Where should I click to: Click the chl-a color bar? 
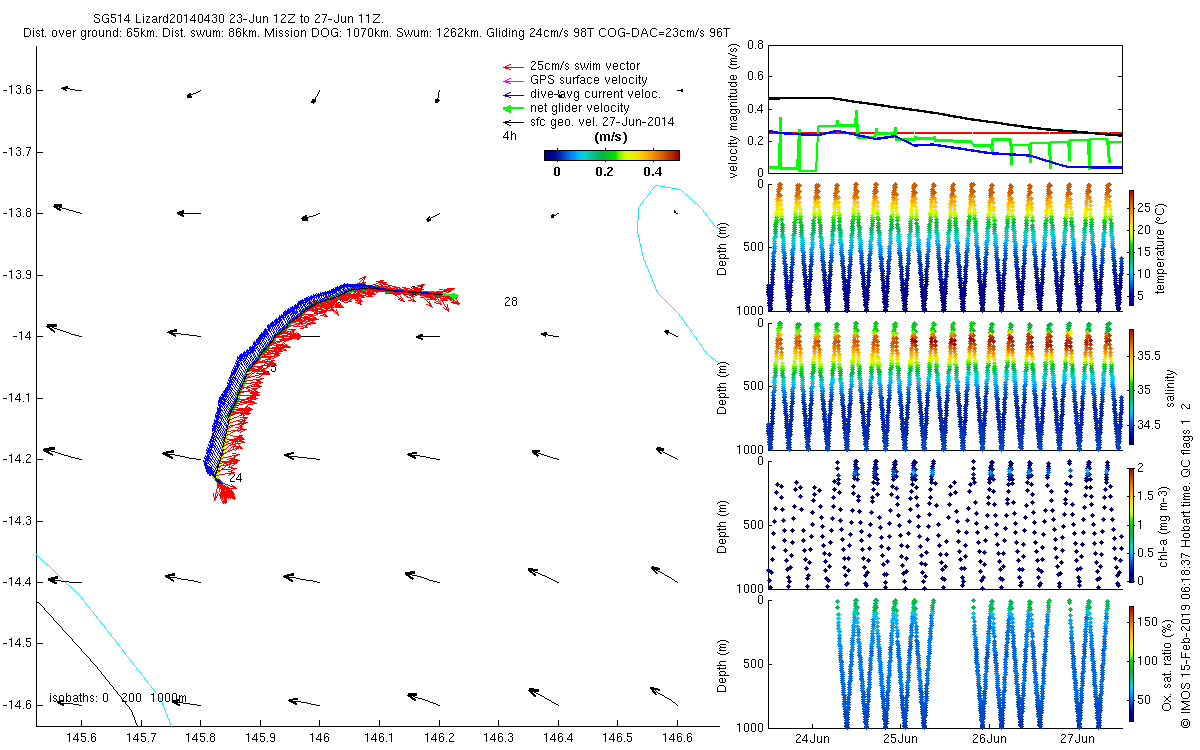pos(1131,523)
